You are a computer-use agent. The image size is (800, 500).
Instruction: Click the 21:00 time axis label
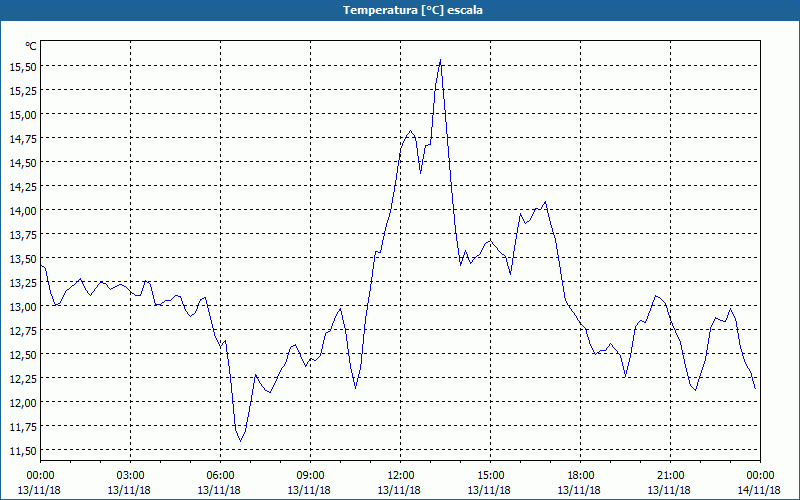[670, 476]
